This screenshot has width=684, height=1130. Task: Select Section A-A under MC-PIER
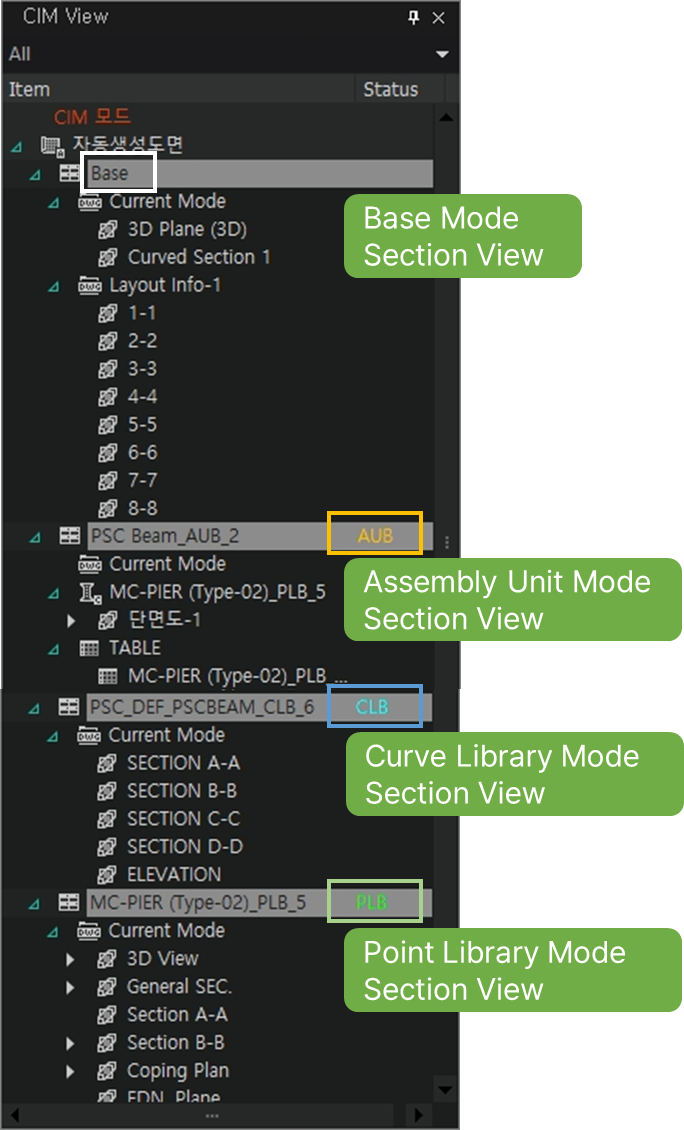pos(177,1015)
